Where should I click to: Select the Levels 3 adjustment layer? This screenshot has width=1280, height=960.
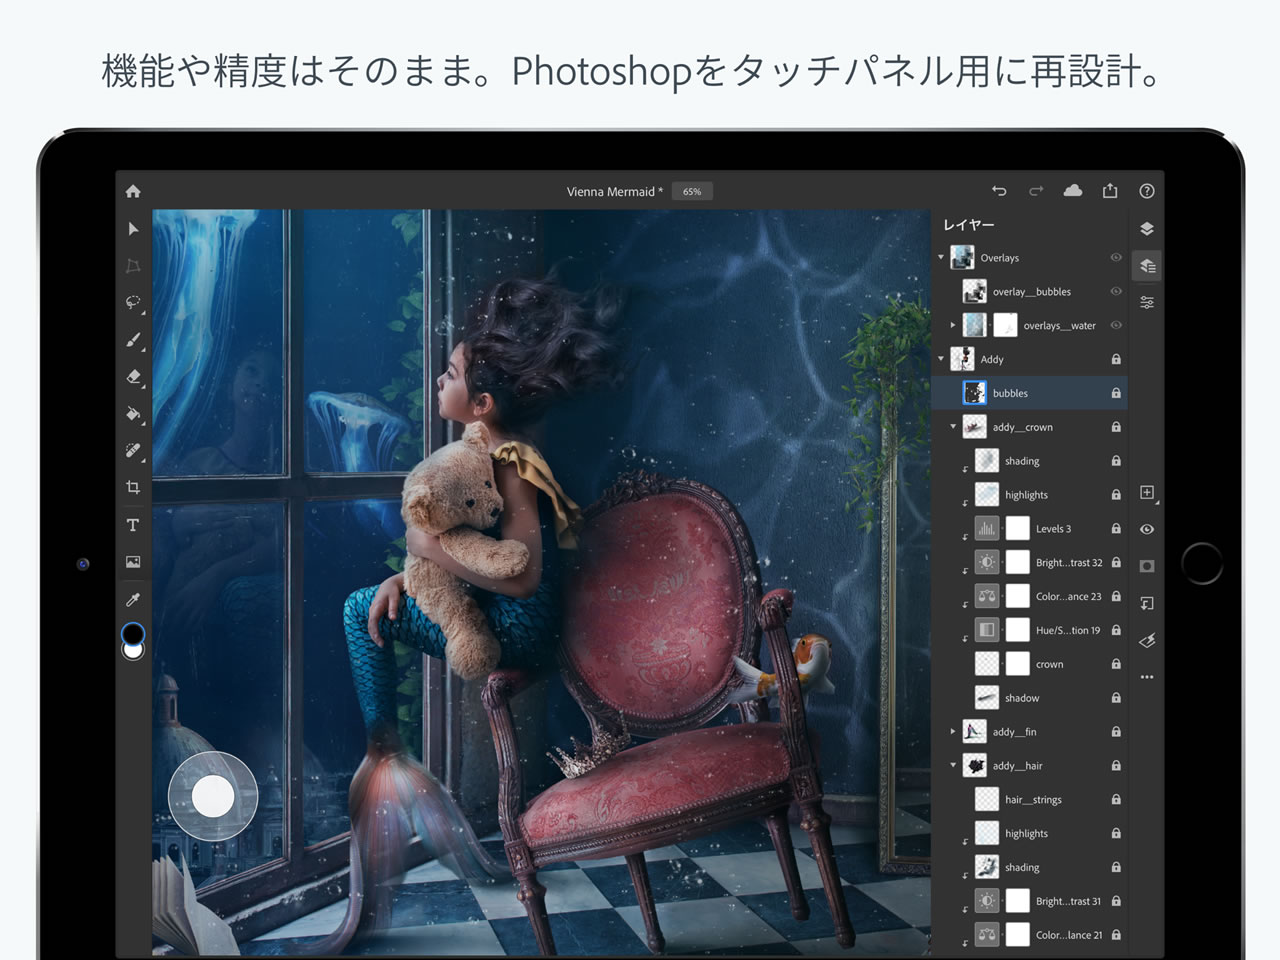tap(1053, 529)
